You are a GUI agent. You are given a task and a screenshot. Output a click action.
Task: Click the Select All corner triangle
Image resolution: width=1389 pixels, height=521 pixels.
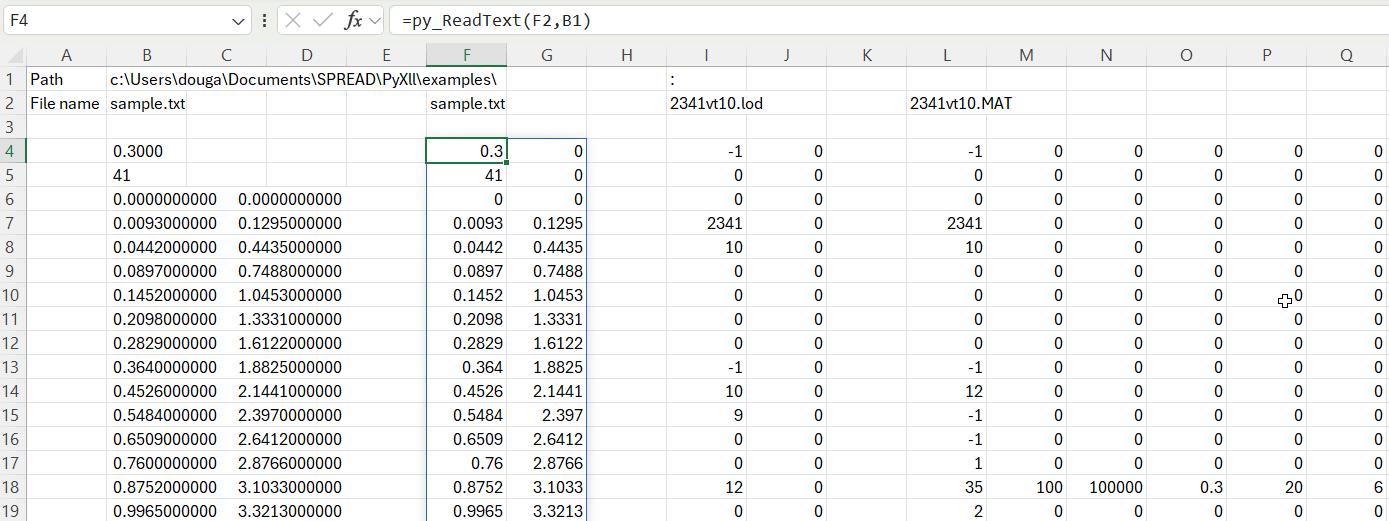[x=13, y=56]
